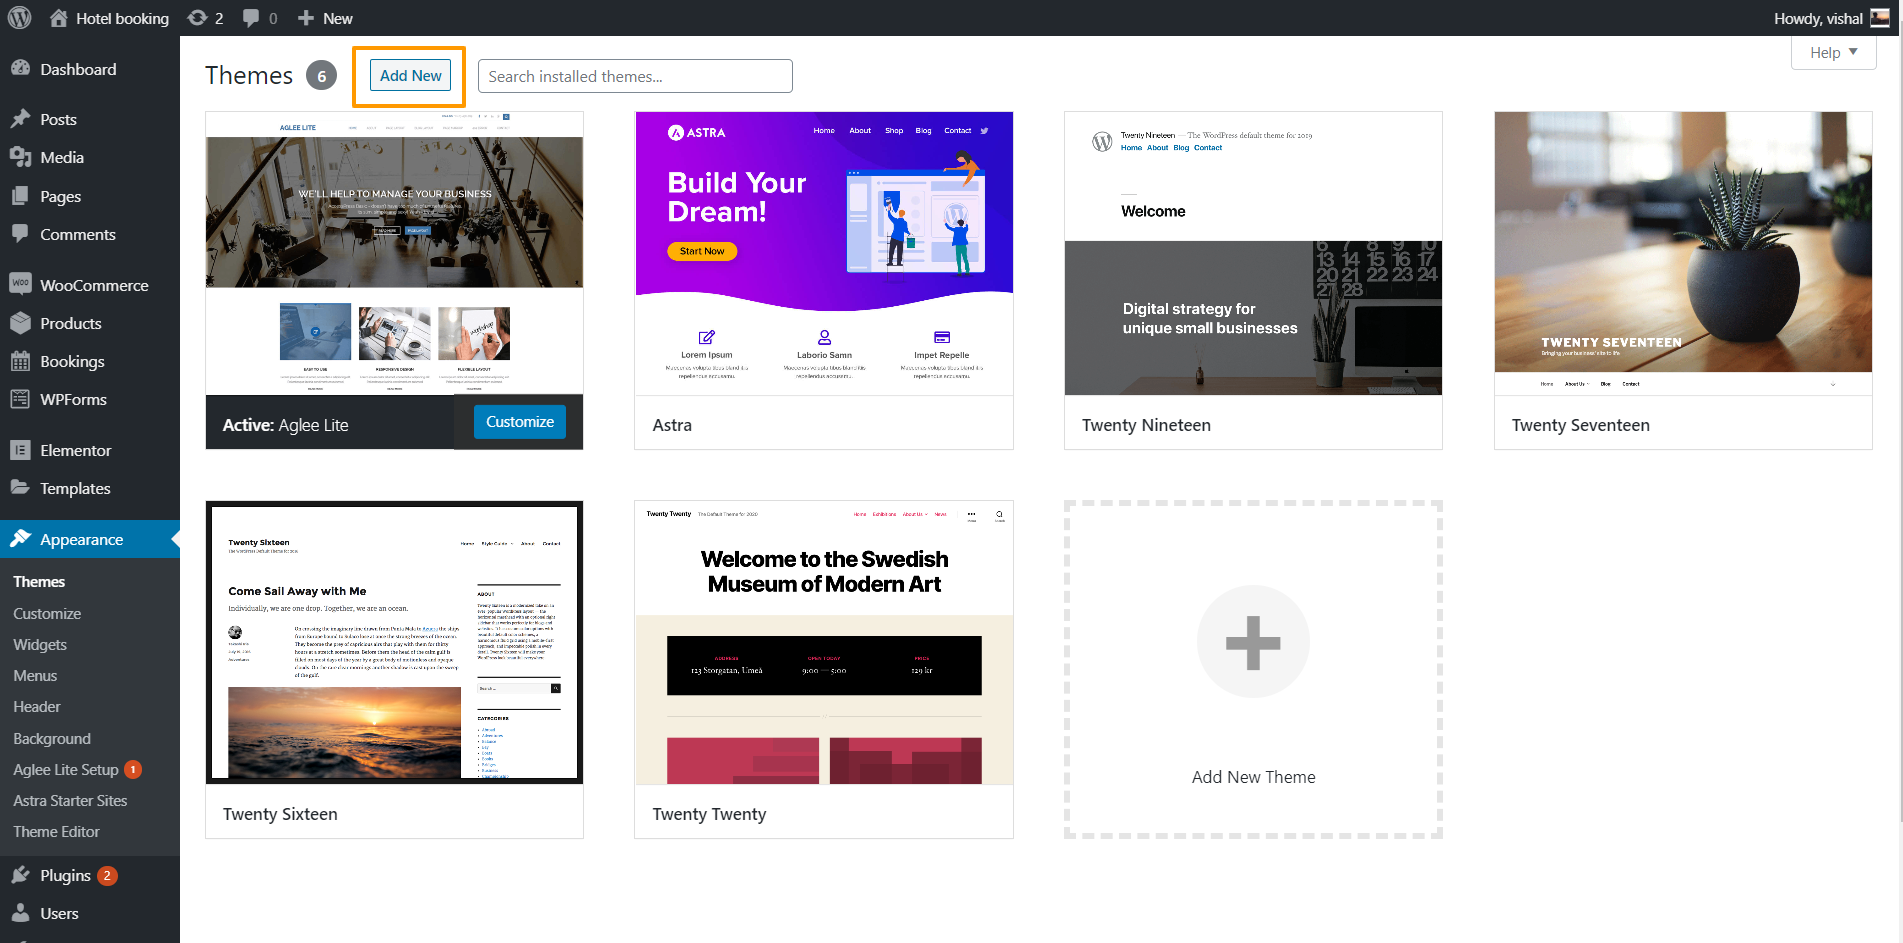Click the Media icon in sidebar
1903x943 pixels.
[20, 157]
